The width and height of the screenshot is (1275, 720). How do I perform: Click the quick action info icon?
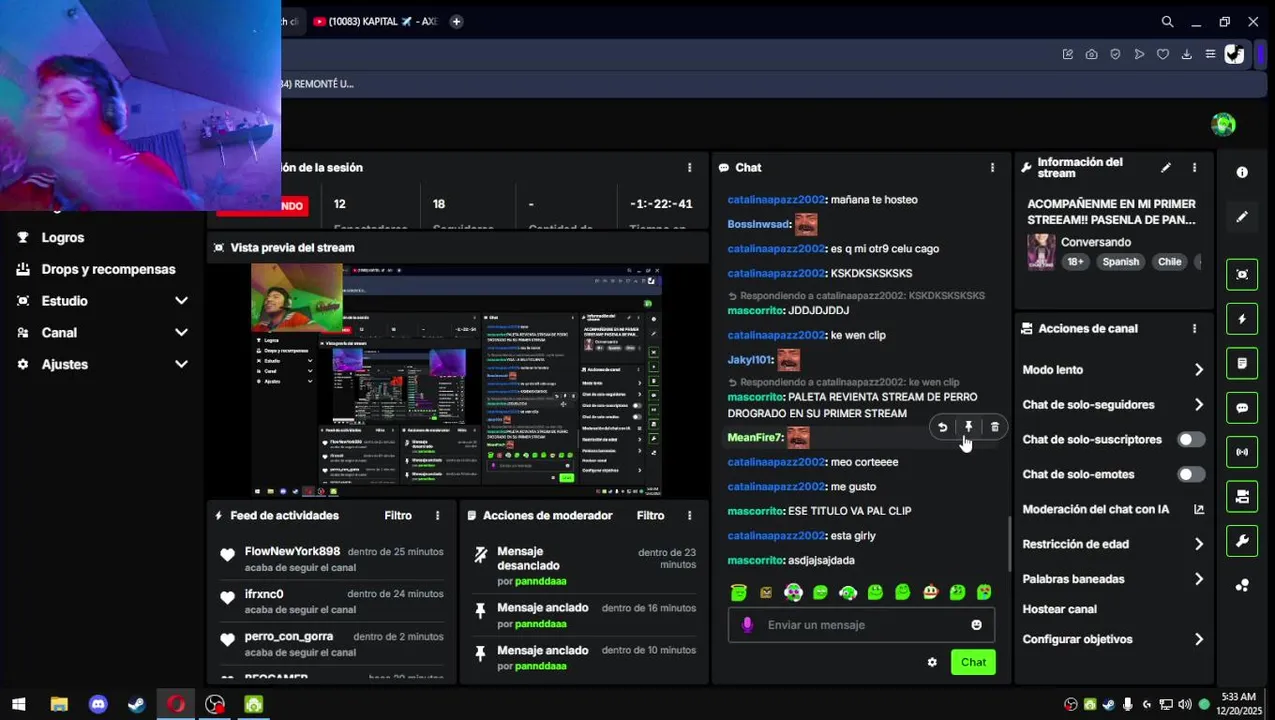coord(1242,173)
